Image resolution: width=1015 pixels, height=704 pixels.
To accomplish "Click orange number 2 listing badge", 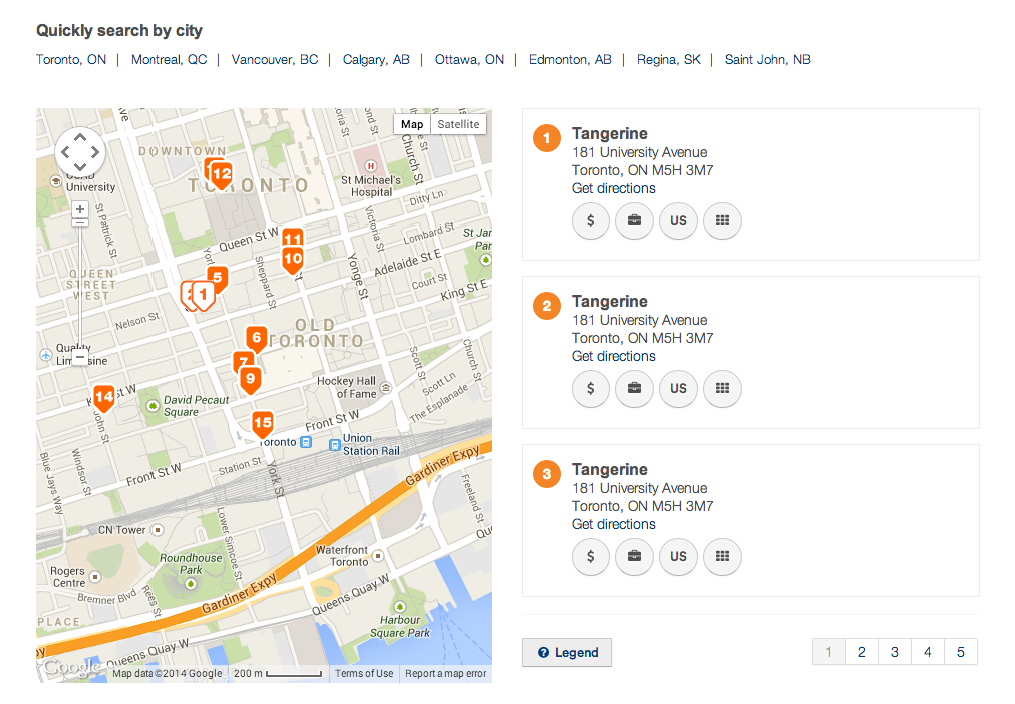I will 547,306.
